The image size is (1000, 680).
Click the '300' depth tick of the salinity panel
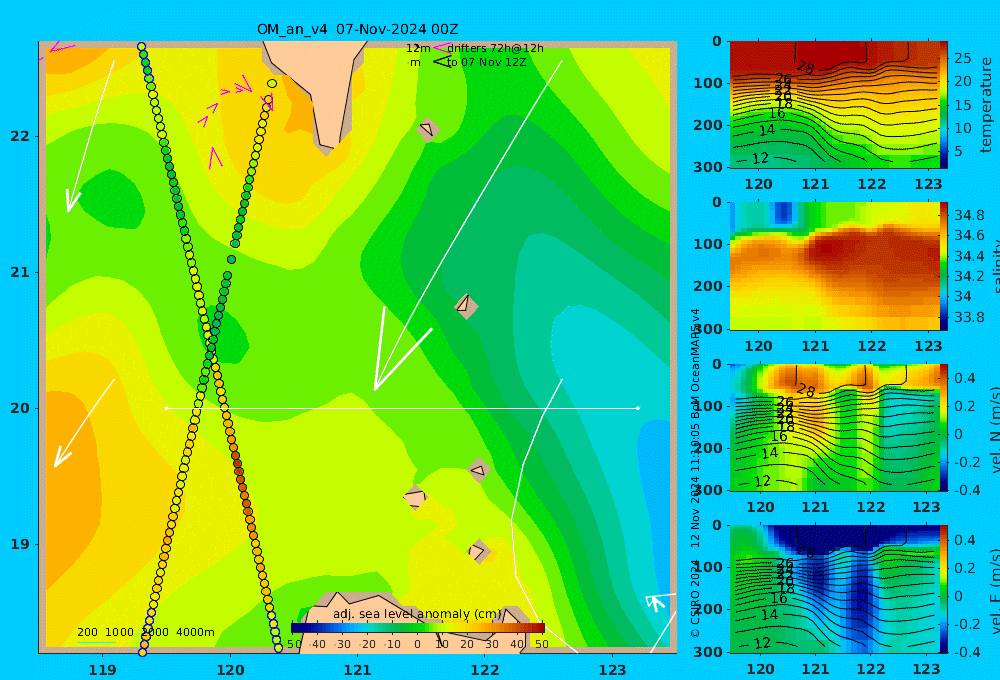(708, 329)
